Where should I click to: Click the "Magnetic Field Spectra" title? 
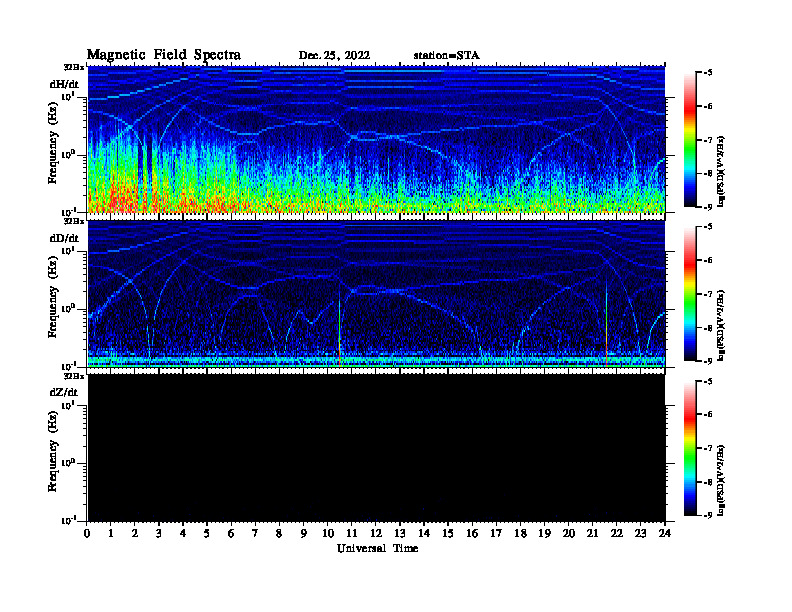tap(164, 55)
